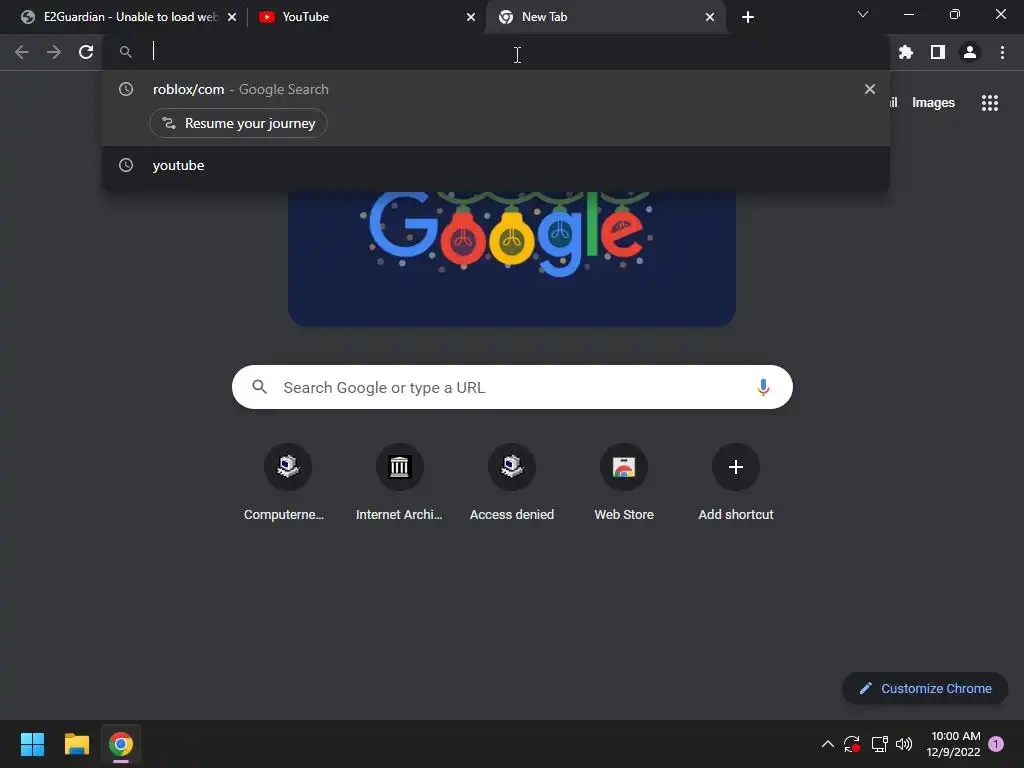The width and height of the screenshot is (1024, 768).
Task: Open the Windows Start menu
Action: click(x=32, y=744)
